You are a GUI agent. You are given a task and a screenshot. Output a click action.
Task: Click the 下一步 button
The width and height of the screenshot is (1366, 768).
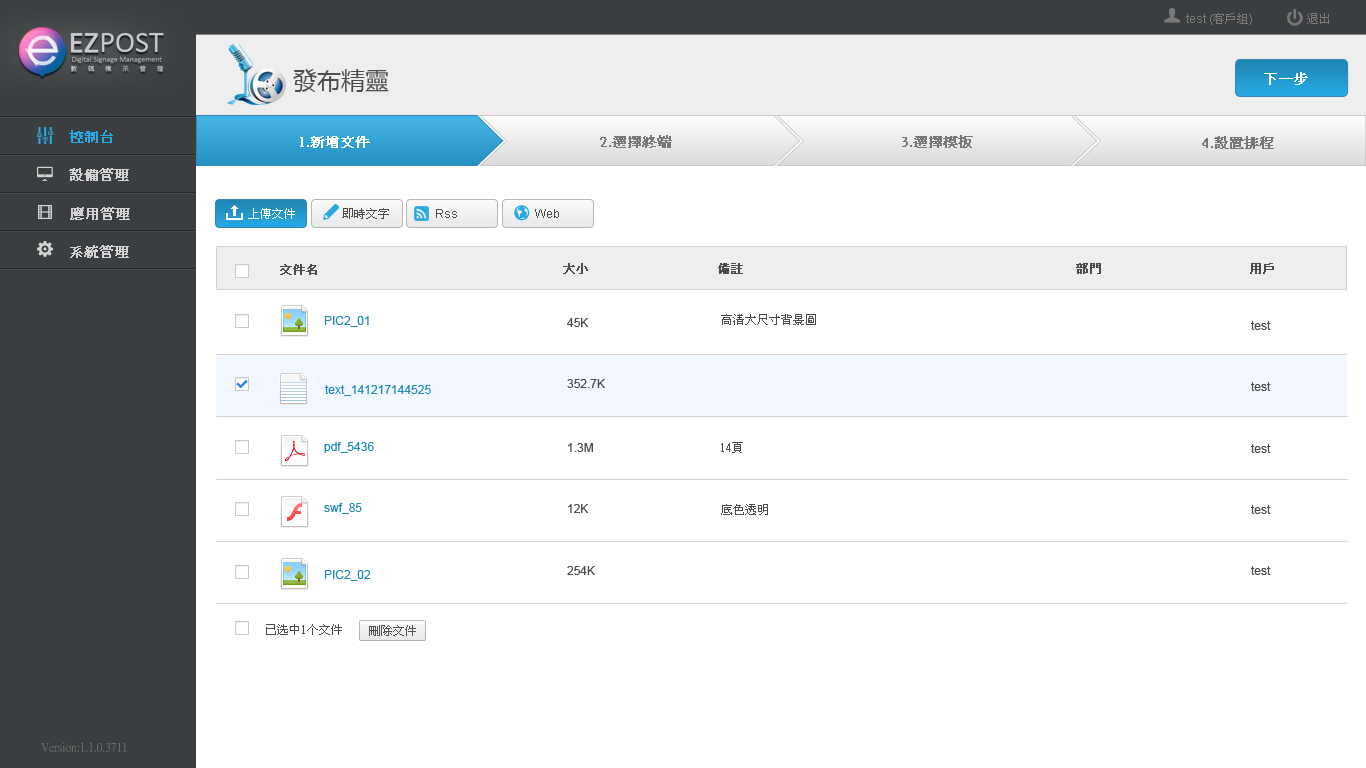1291,78
